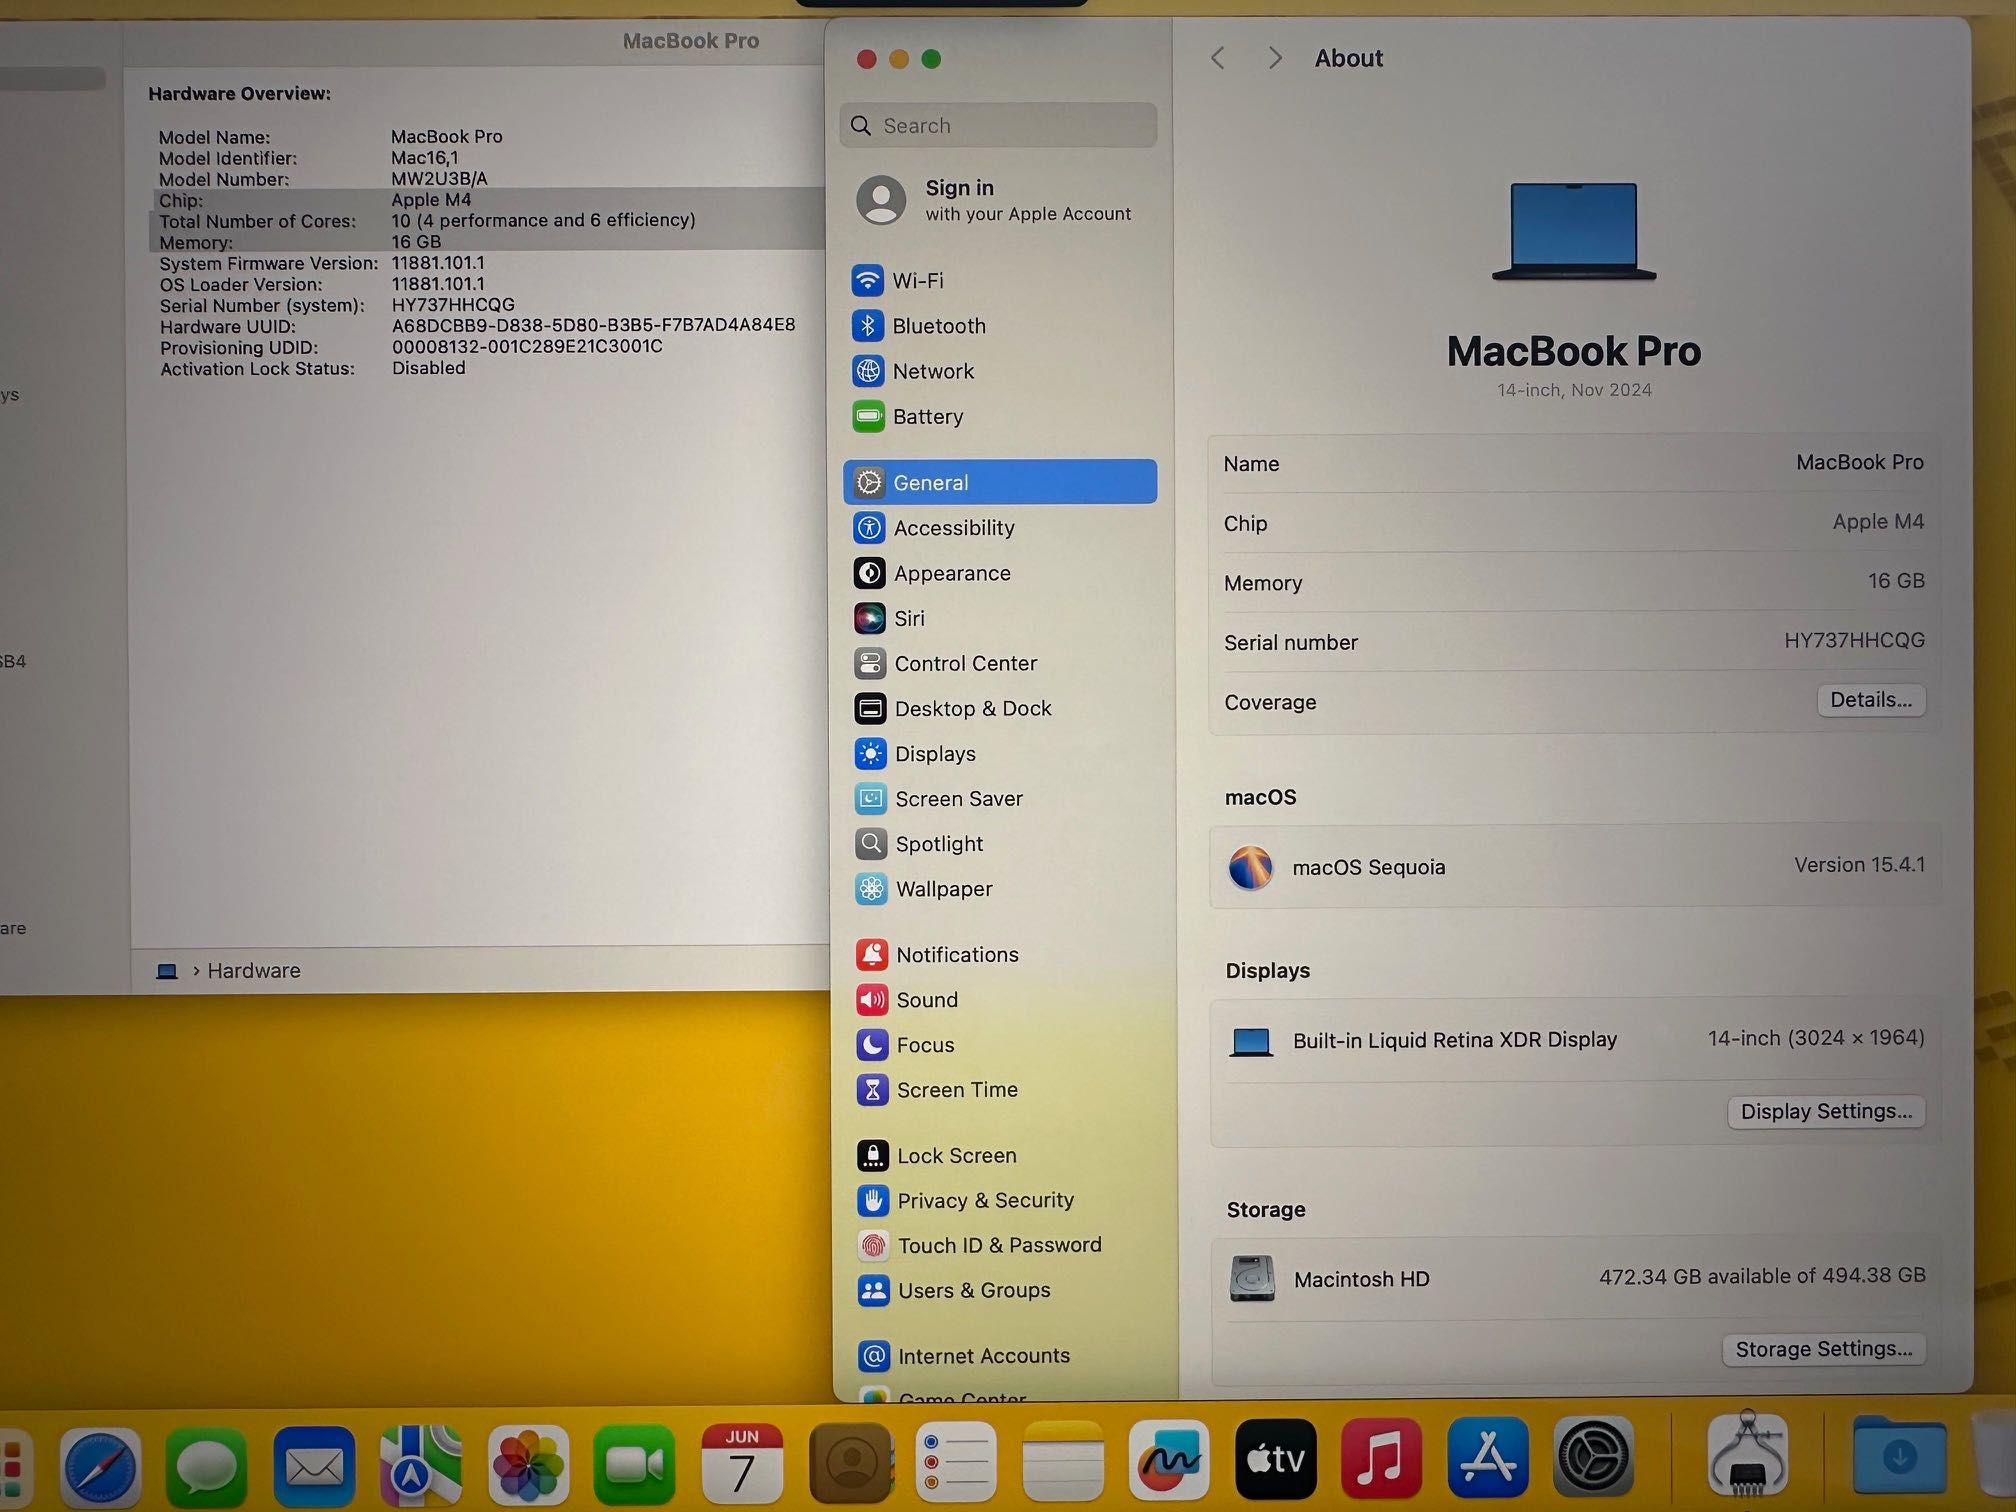Open Reminders from the Dock
This screenshot has width=2016, height=1512.
(x=956, y=1463)
